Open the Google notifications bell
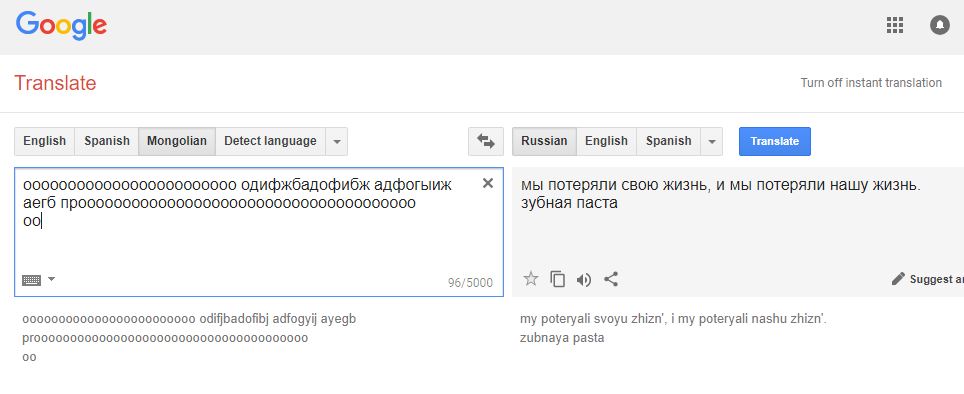 (939, 25)
